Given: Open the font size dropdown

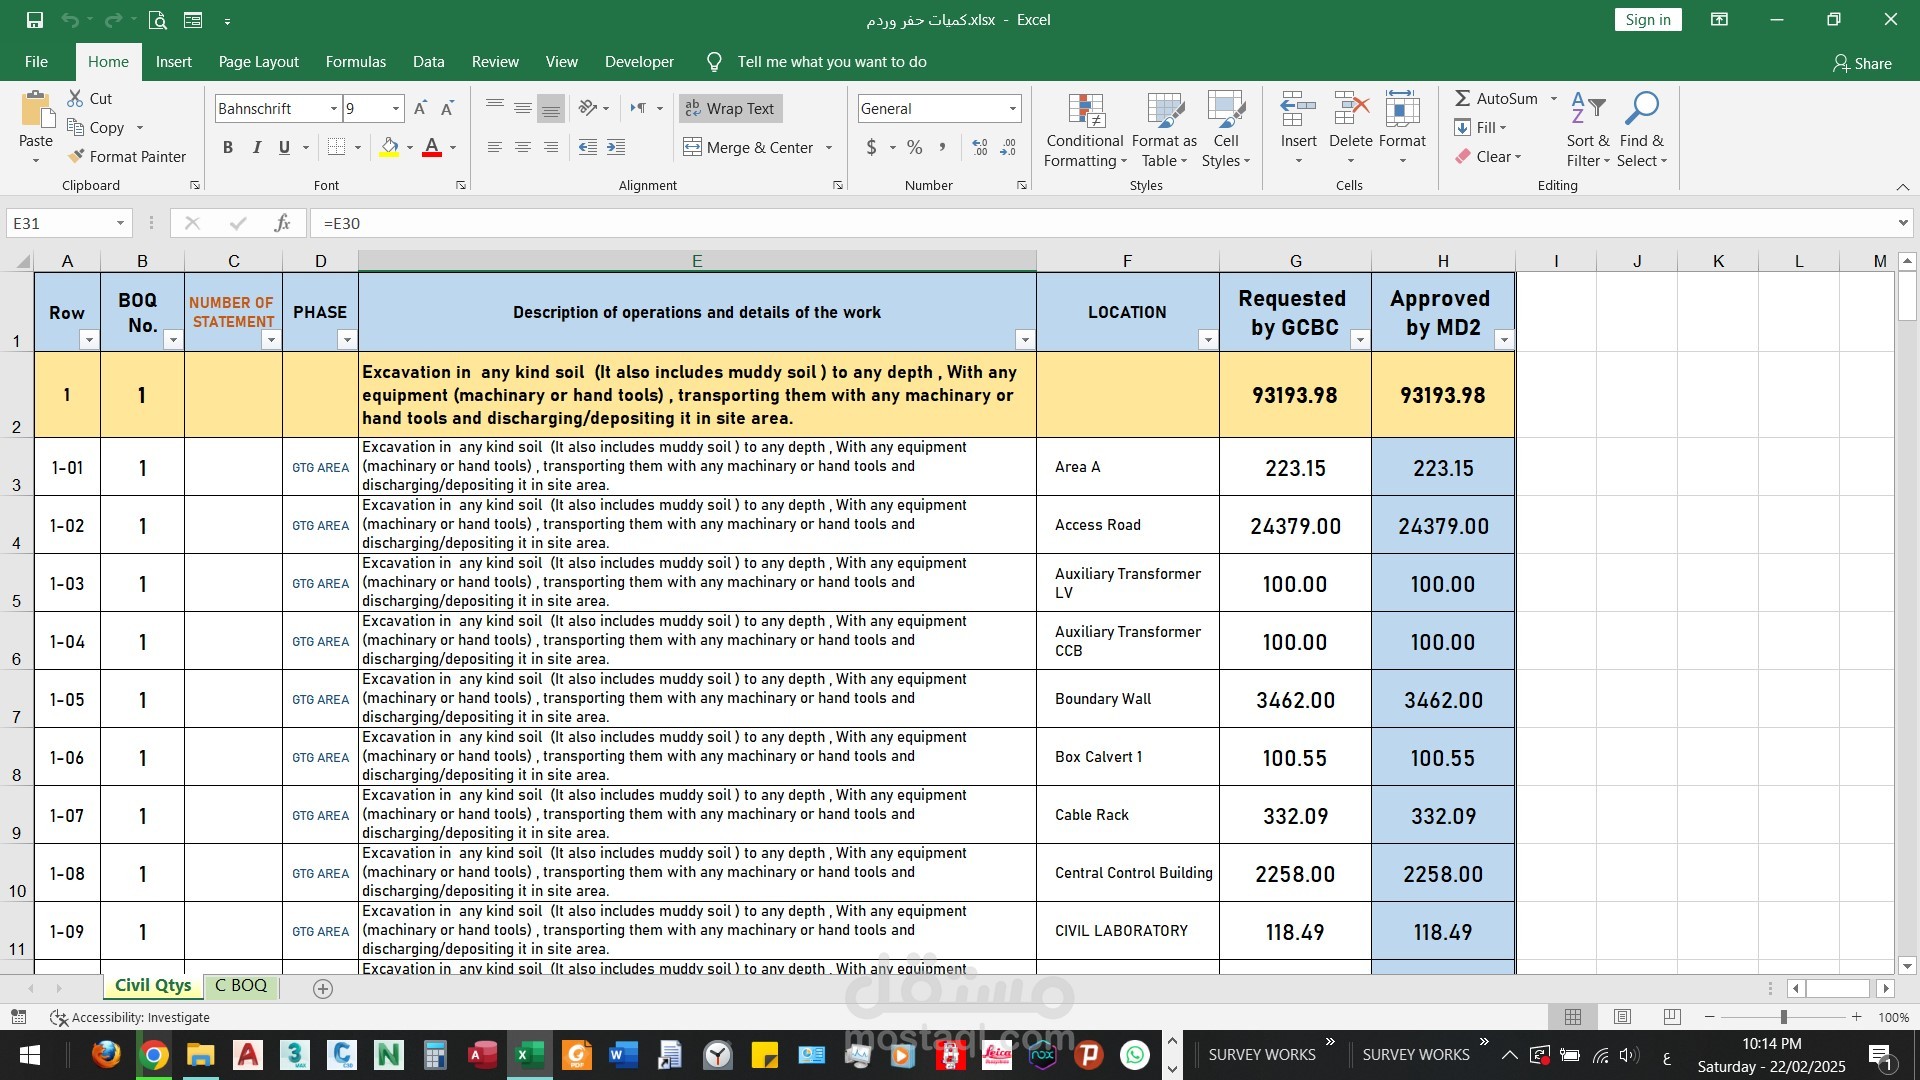Looking at the screenshot, I should (x=396, y=108).
